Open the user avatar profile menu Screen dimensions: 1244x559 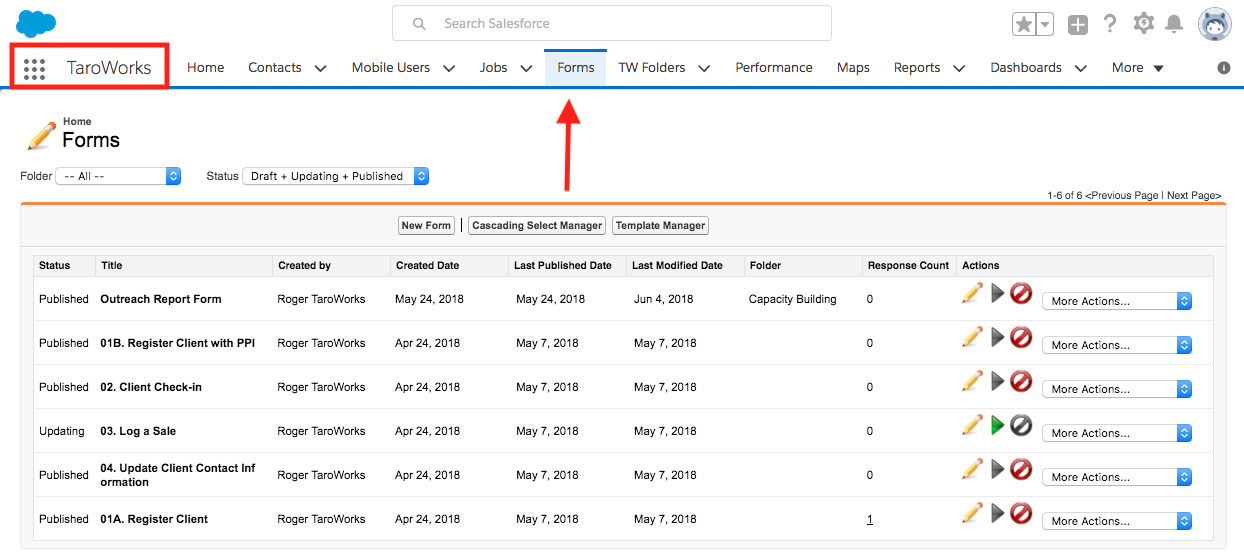(x=1215, y=25)
